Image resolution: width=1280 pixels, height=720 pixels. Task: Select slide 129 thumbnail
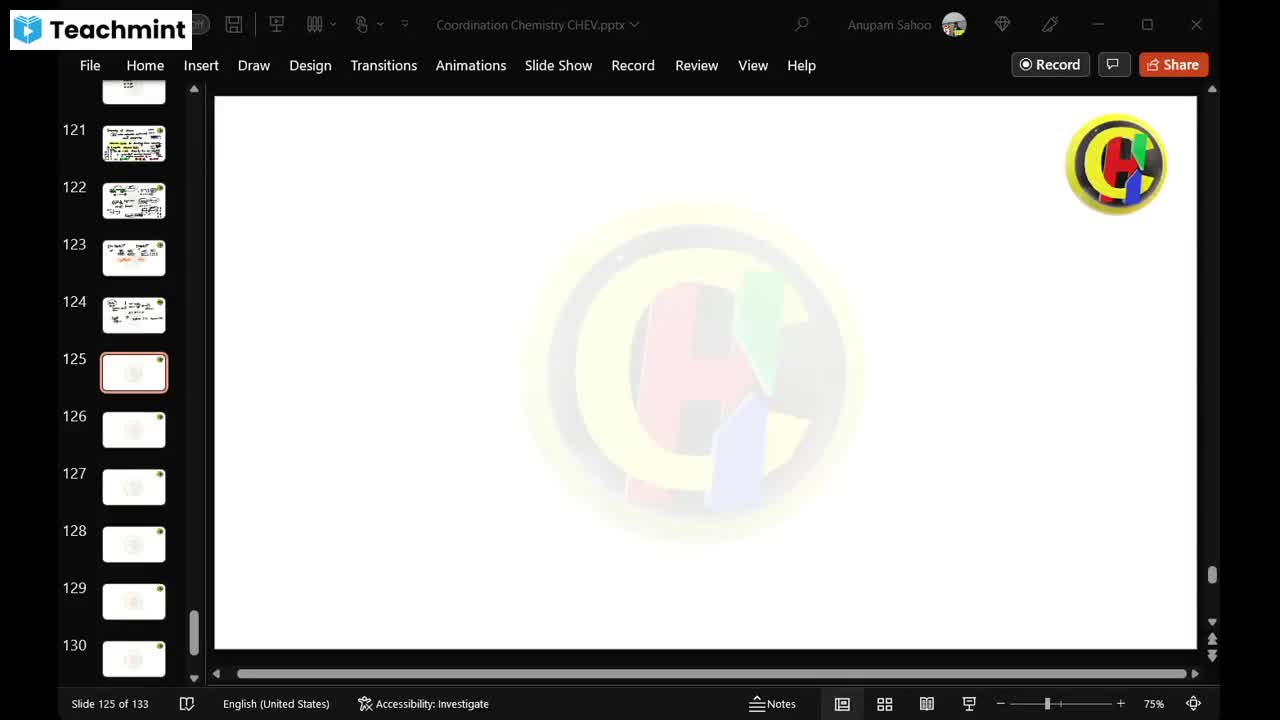point(134,601)
